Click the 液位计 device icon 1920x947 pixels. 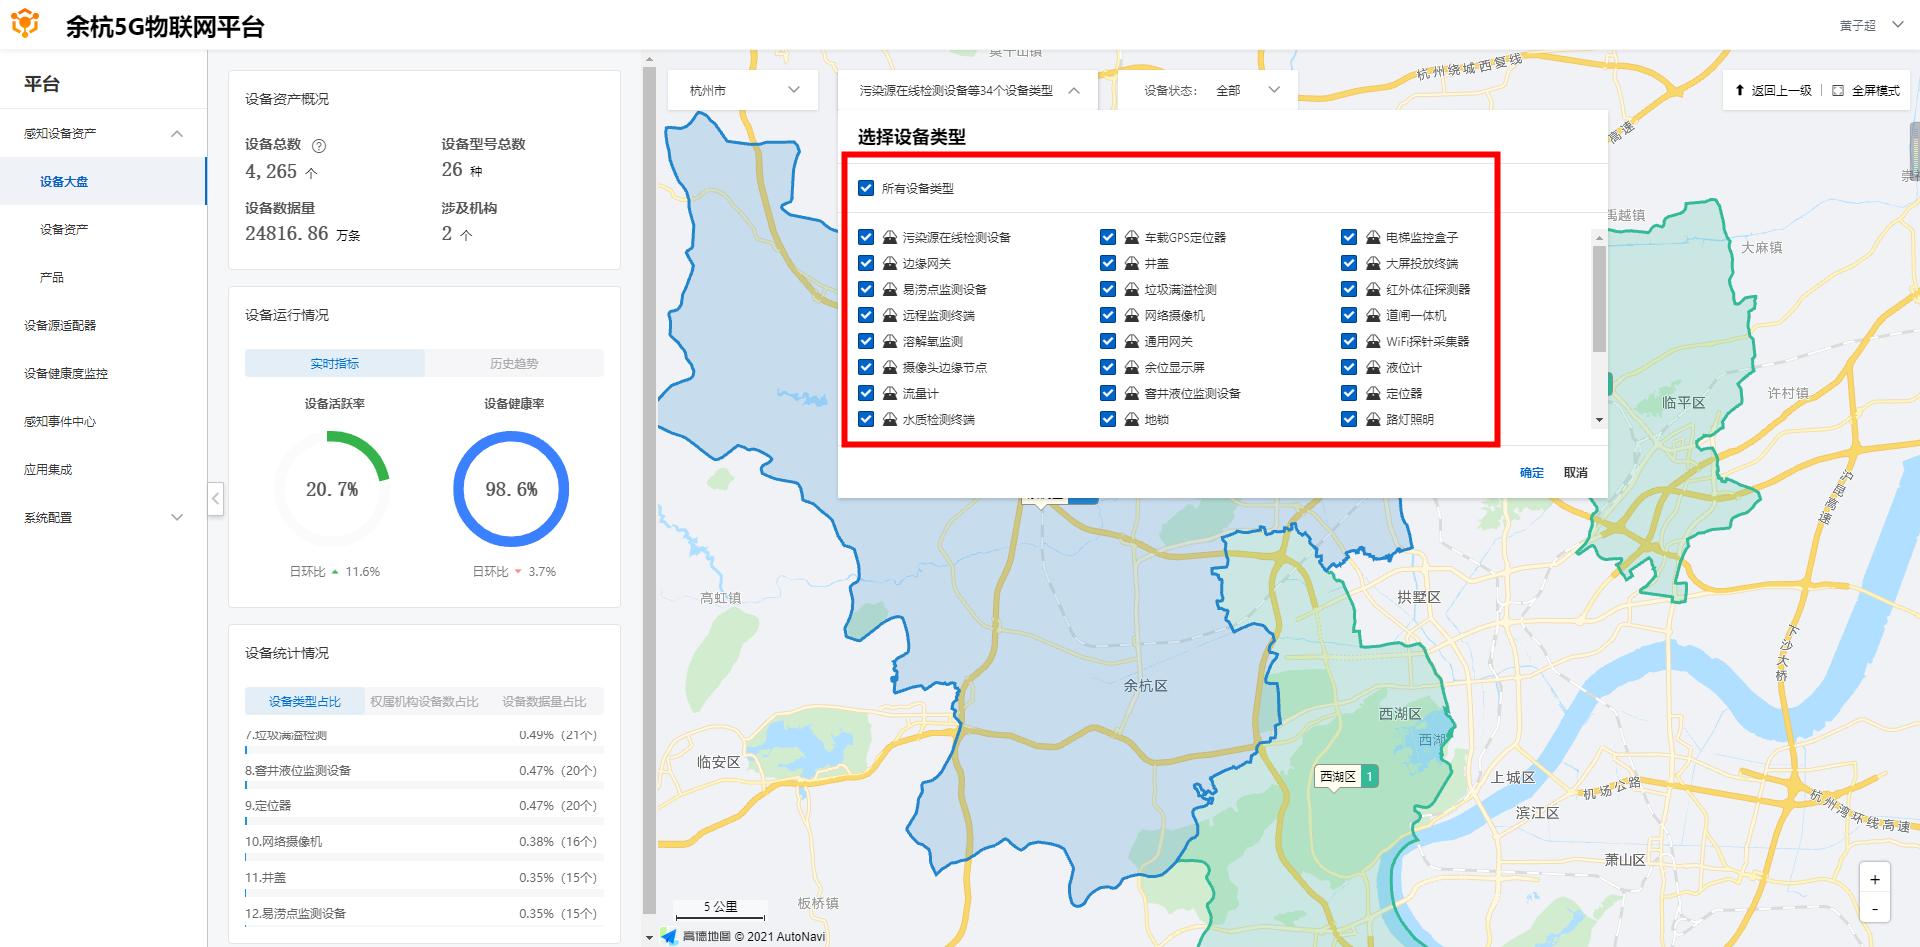click(x=1374, y=367)
